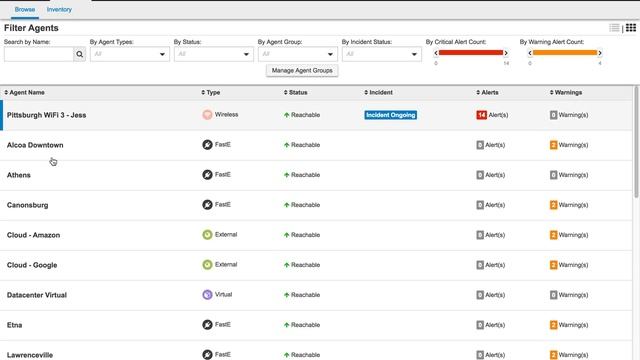640x360 pixels.
Task: Open Canonsburg agent
Action: click(27, 205)
